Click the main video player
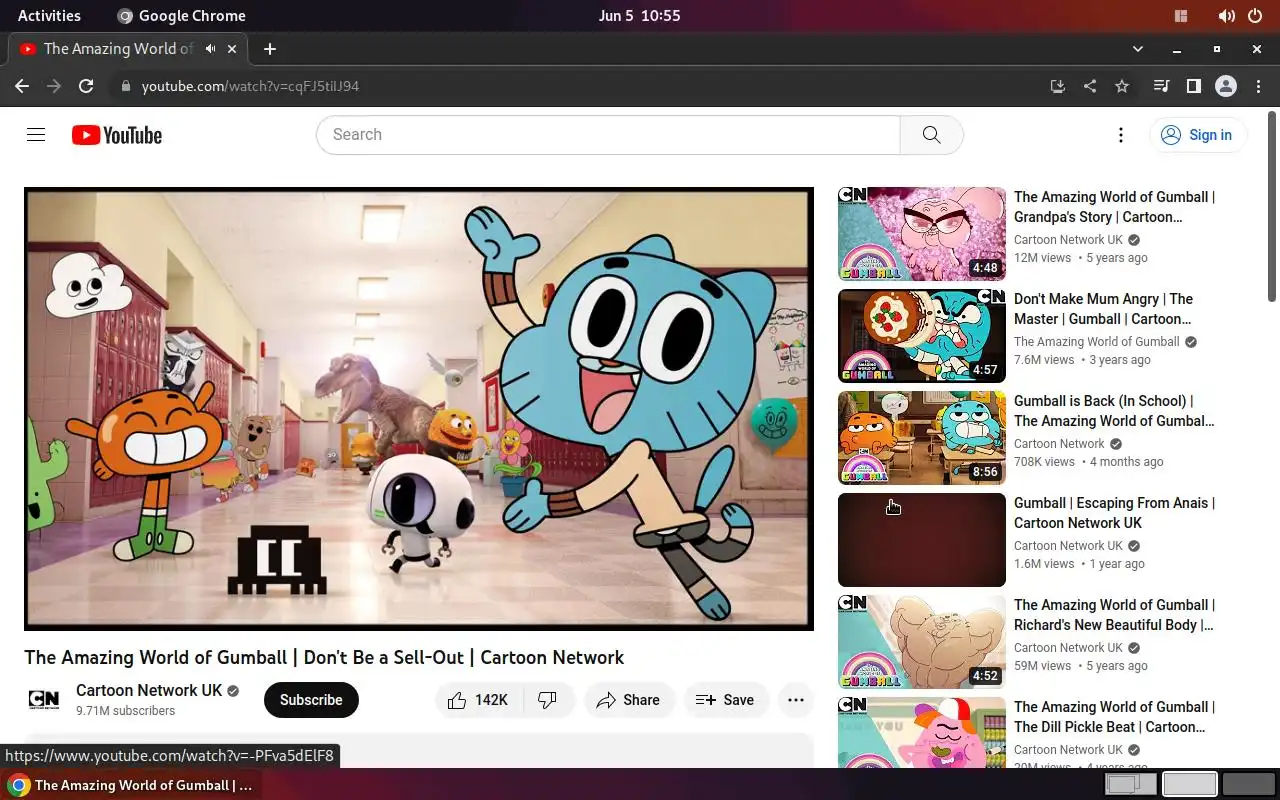The width and height of the screenshot is (1280, 800). (x=419, y=409)
